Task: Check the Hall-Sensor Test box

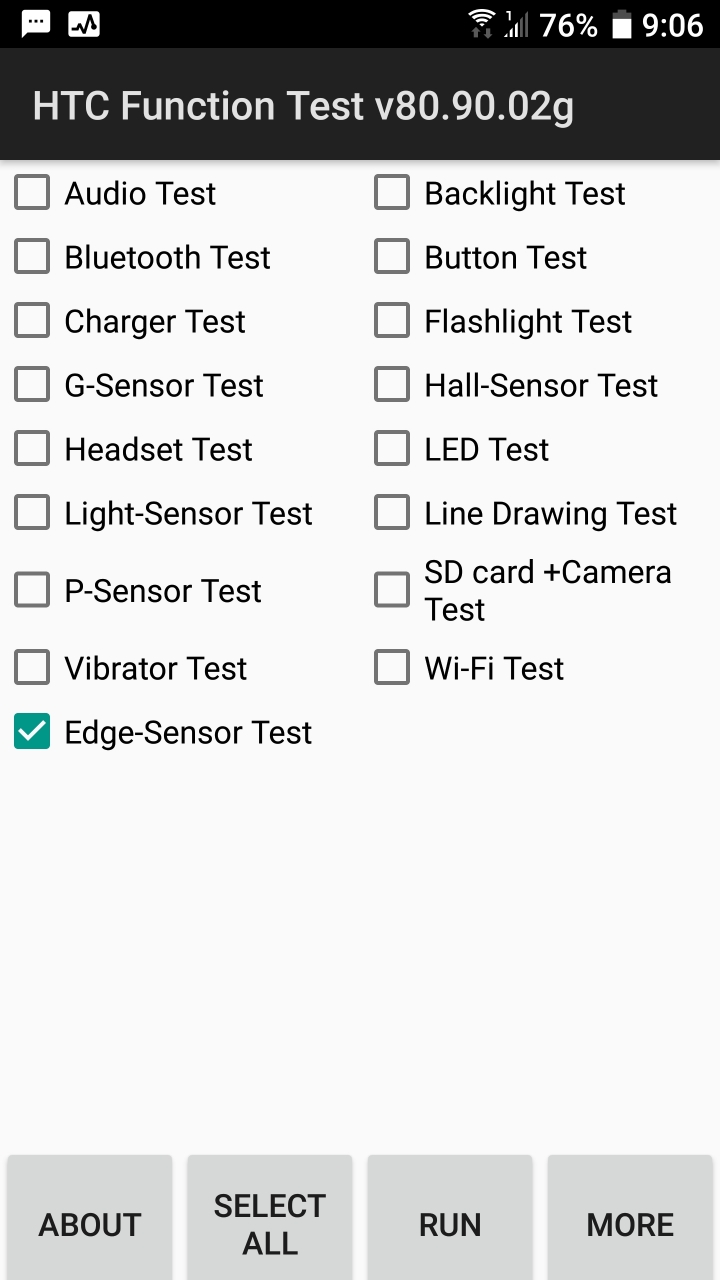Action: point(392,385)
